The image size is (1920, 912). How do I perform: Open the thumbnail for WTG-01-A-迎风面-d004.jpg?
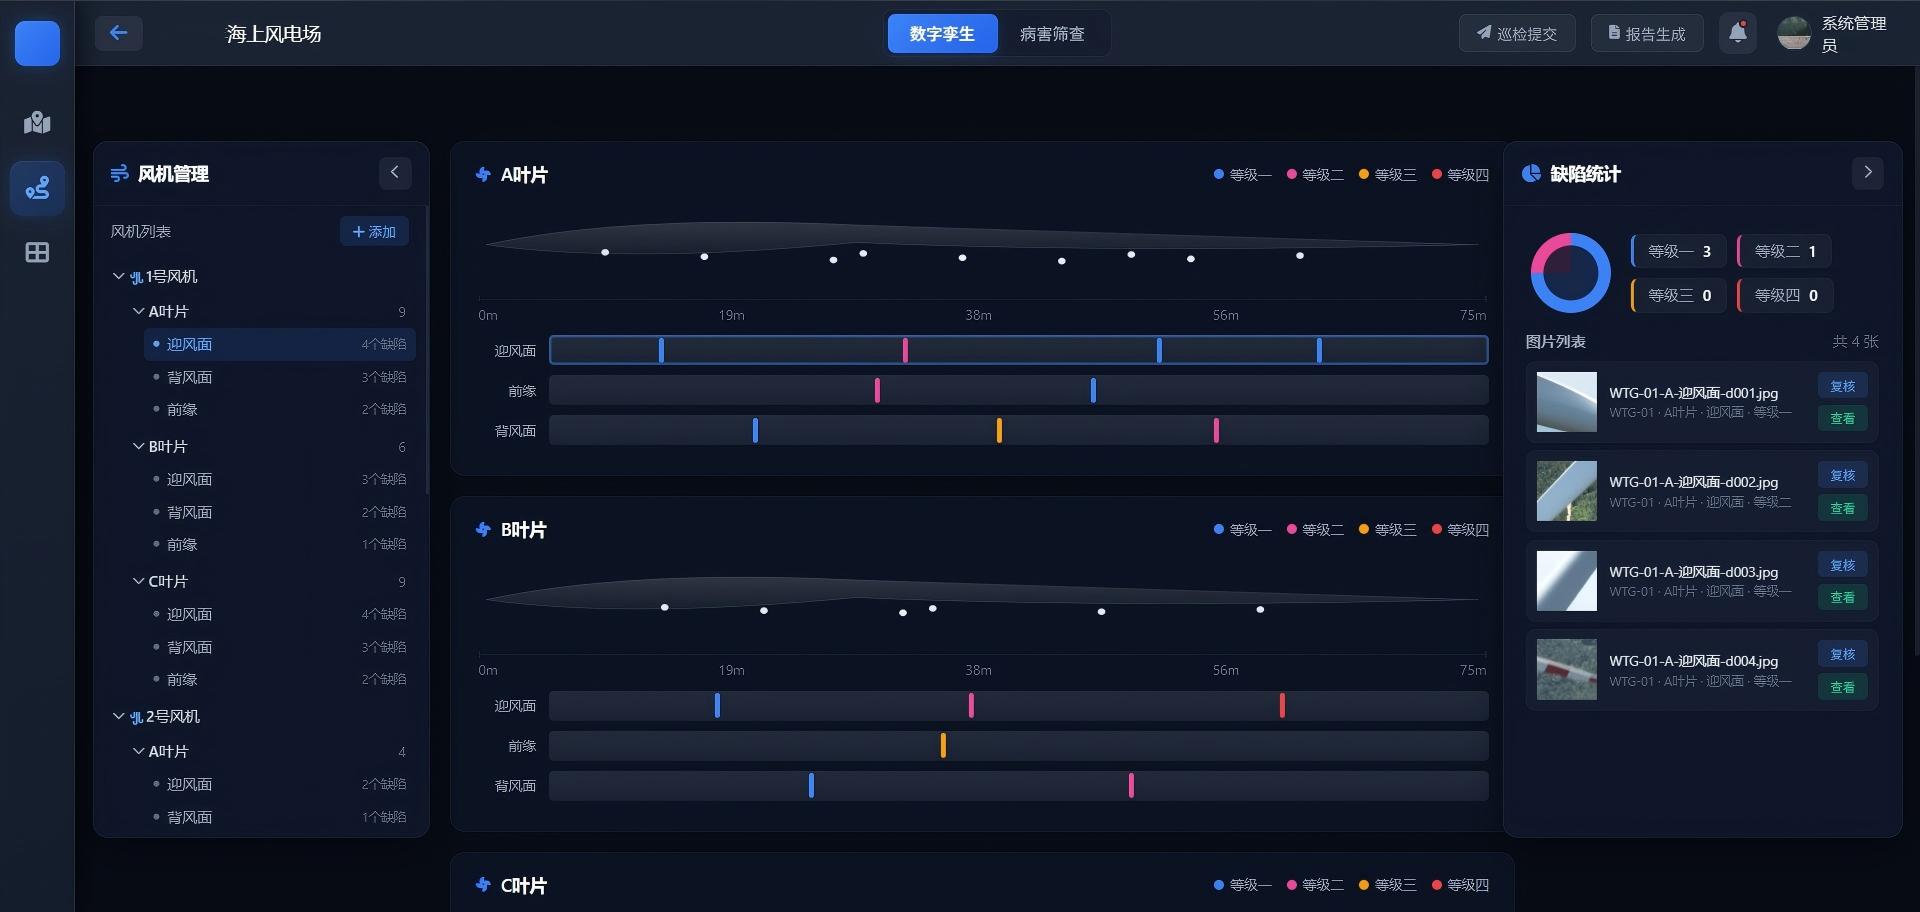tap(1566, 670)
